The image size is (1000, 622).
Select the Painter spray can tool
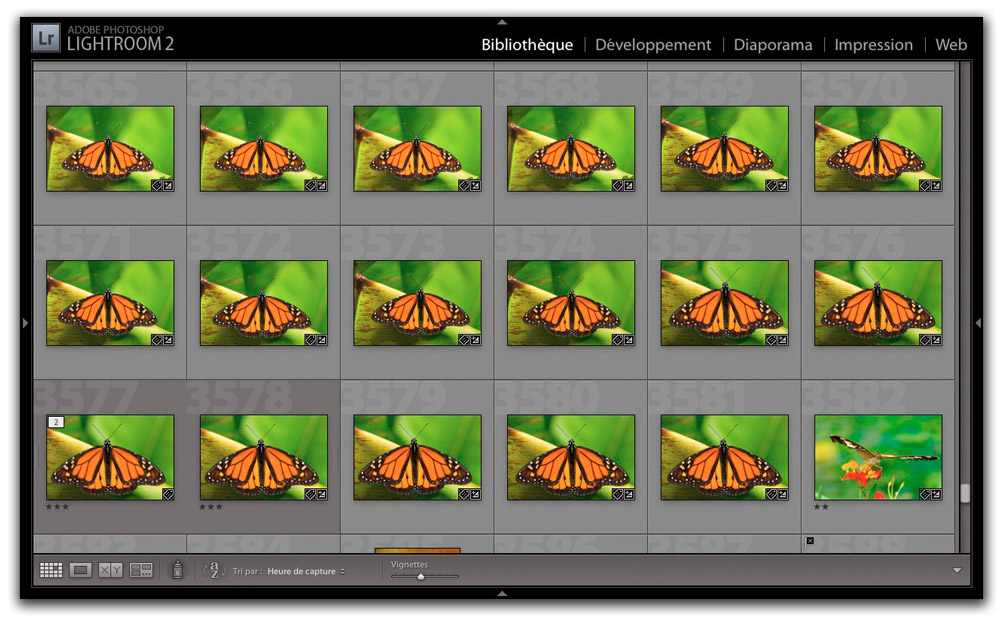pos(178,569)
